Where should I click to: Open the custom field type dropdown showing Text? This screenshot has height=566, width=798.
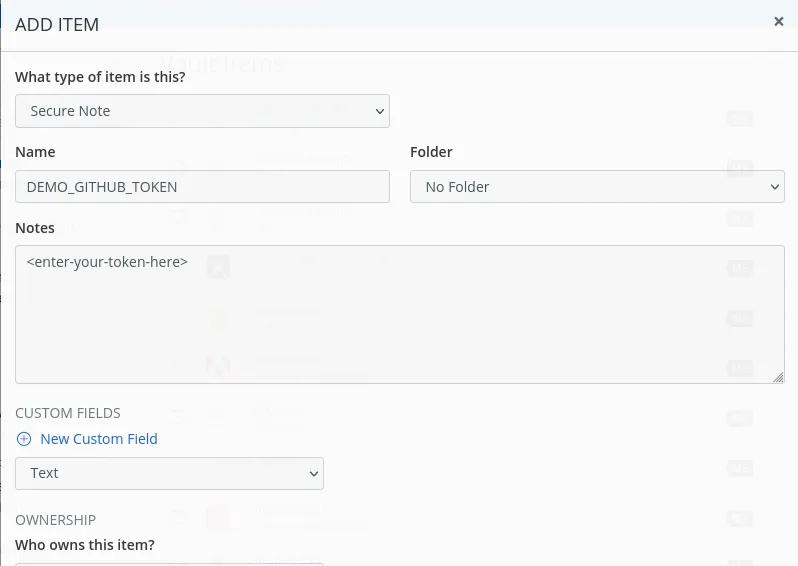(169, 473)
